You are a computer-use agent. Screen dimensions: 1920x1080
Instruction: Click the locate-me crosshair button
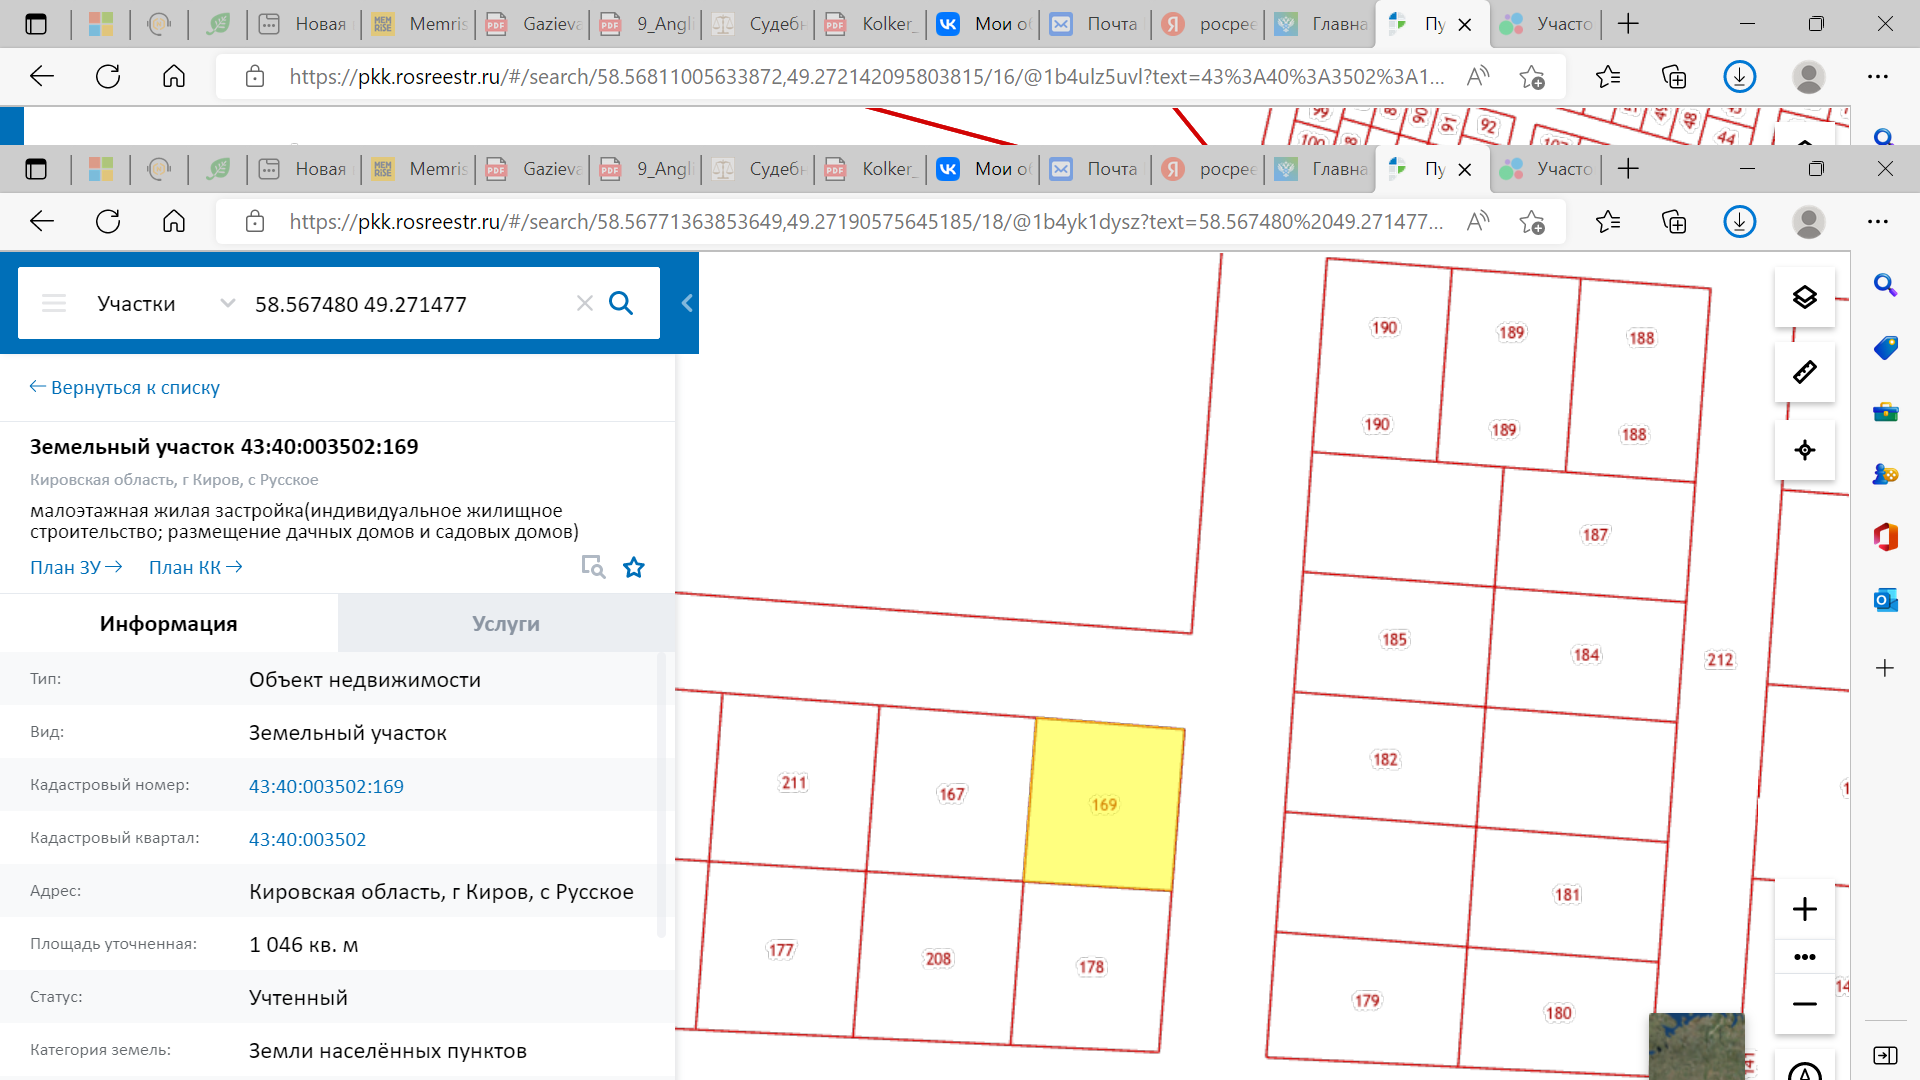click(1804, 450)
